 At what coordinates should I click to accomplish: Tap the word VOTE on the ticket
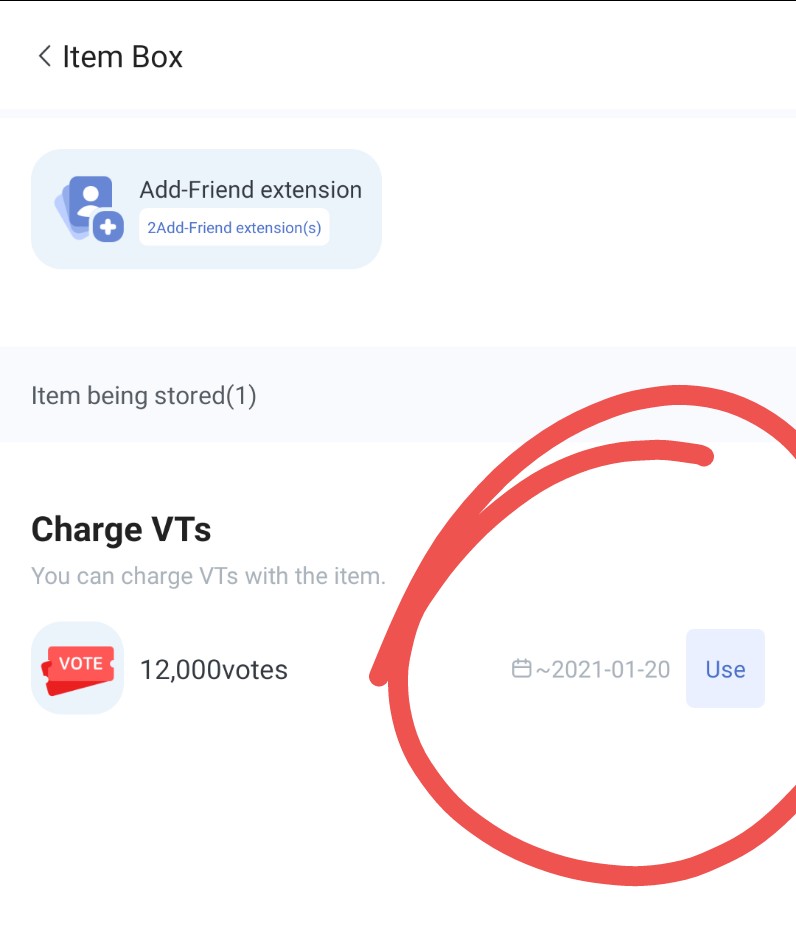[81, 662]
